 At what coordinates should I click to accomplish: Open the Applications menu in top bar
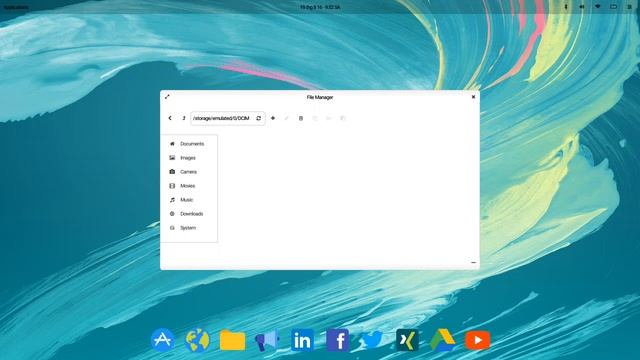click(x=16, y=7)
